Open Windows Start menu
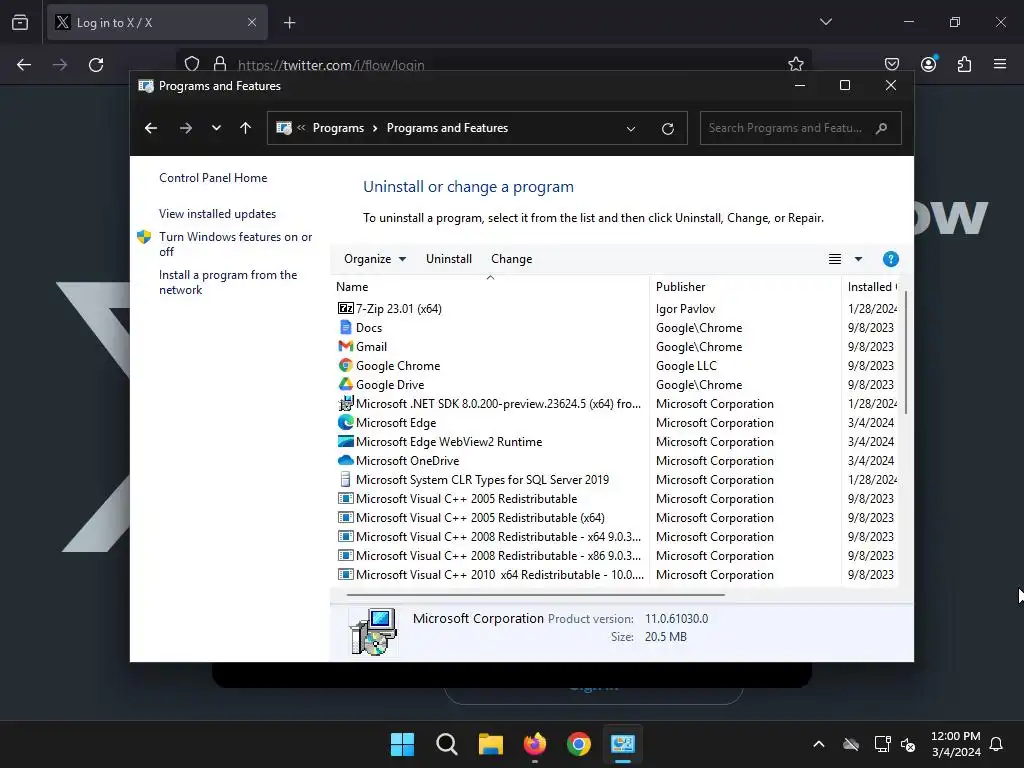 click(x=402, y=744)
